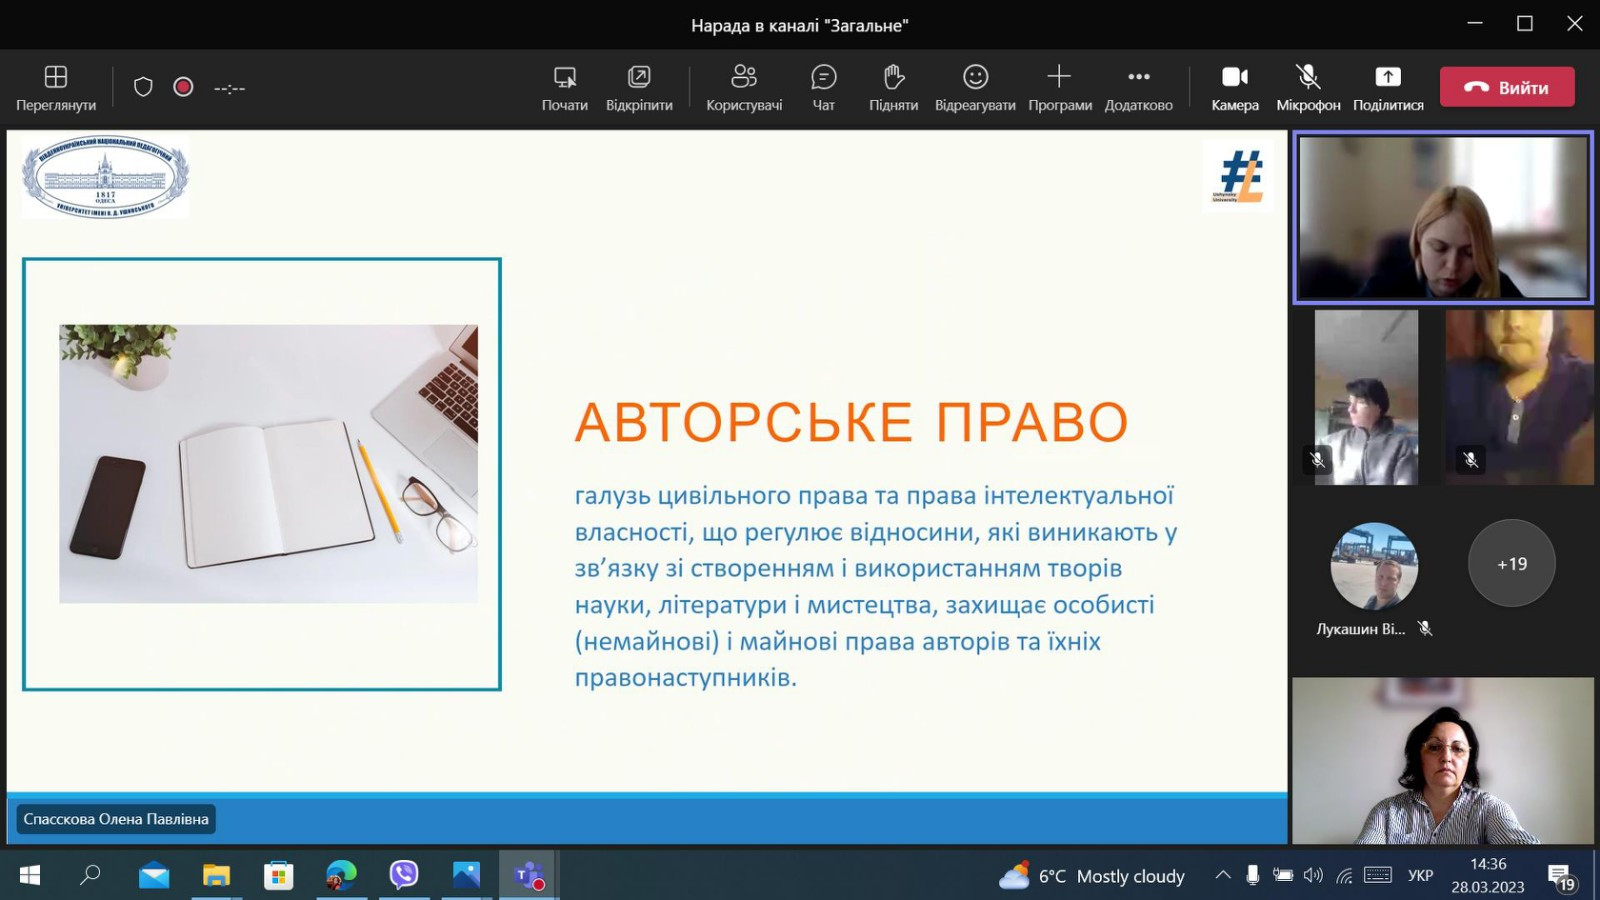Click Поділитися to share screen
The image size is (1600, 900).
[x=1388, y=88]
